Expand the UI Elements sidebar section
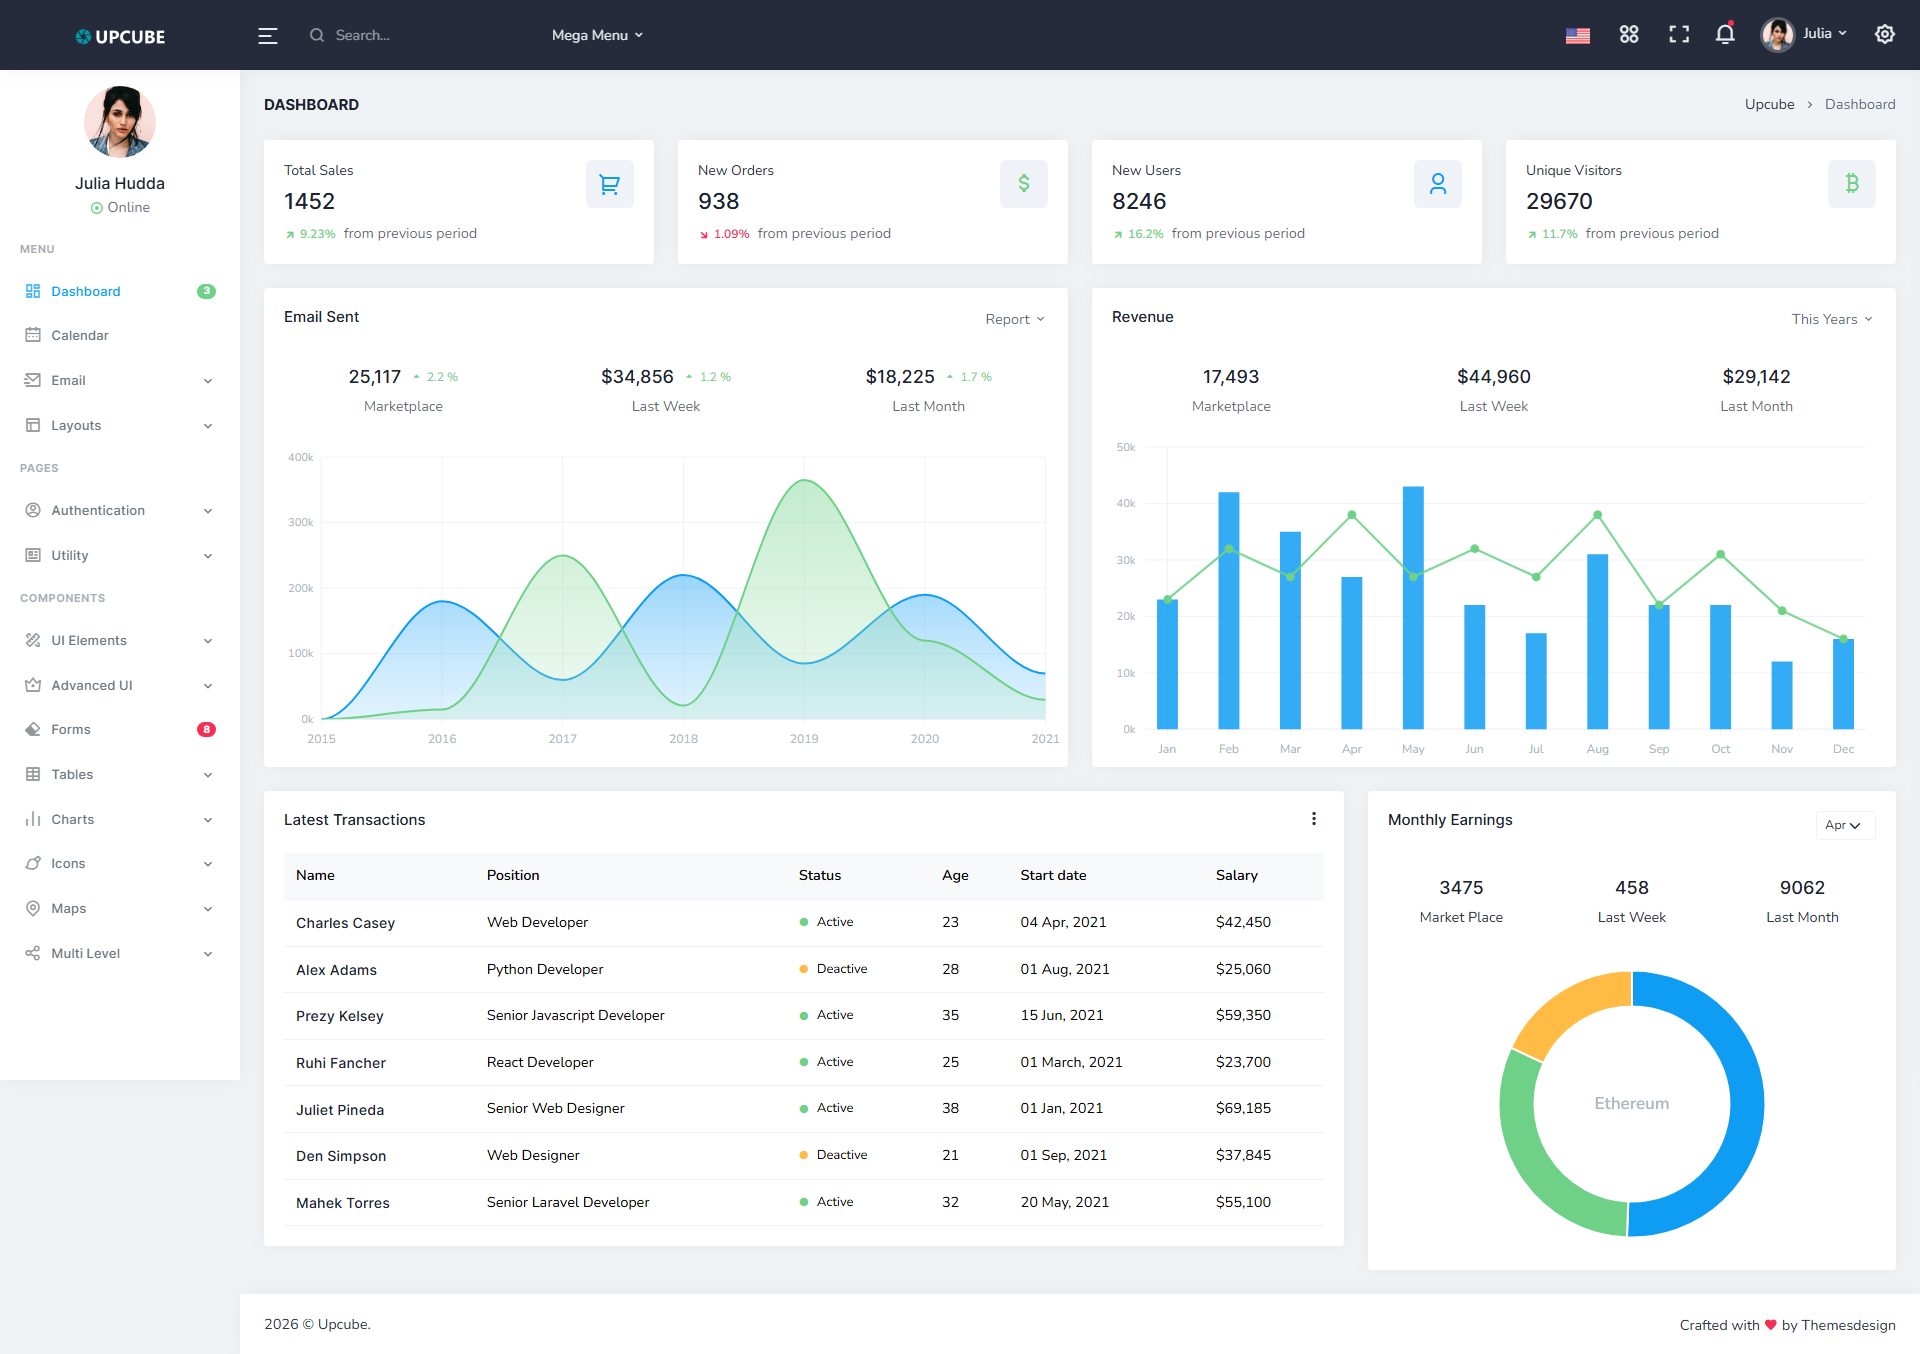Image resolution: width=1920 pixels, height=1354 pixels. (x=120, y=640)
